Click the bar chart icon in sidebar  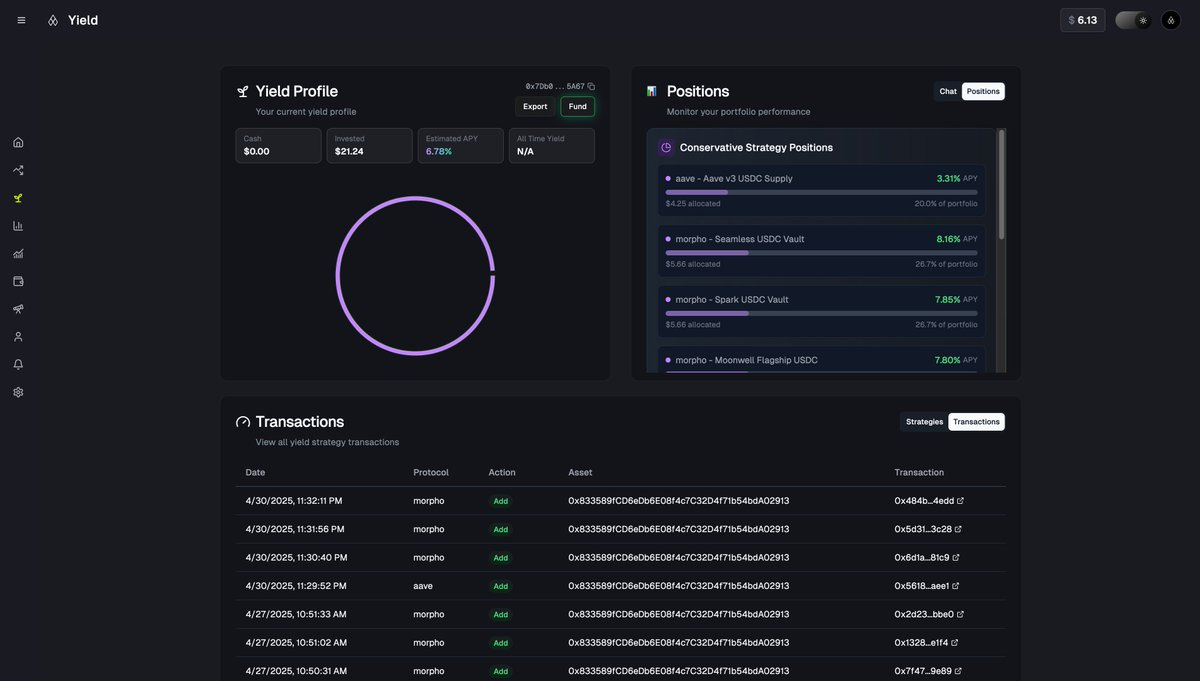tap(18, 226)
